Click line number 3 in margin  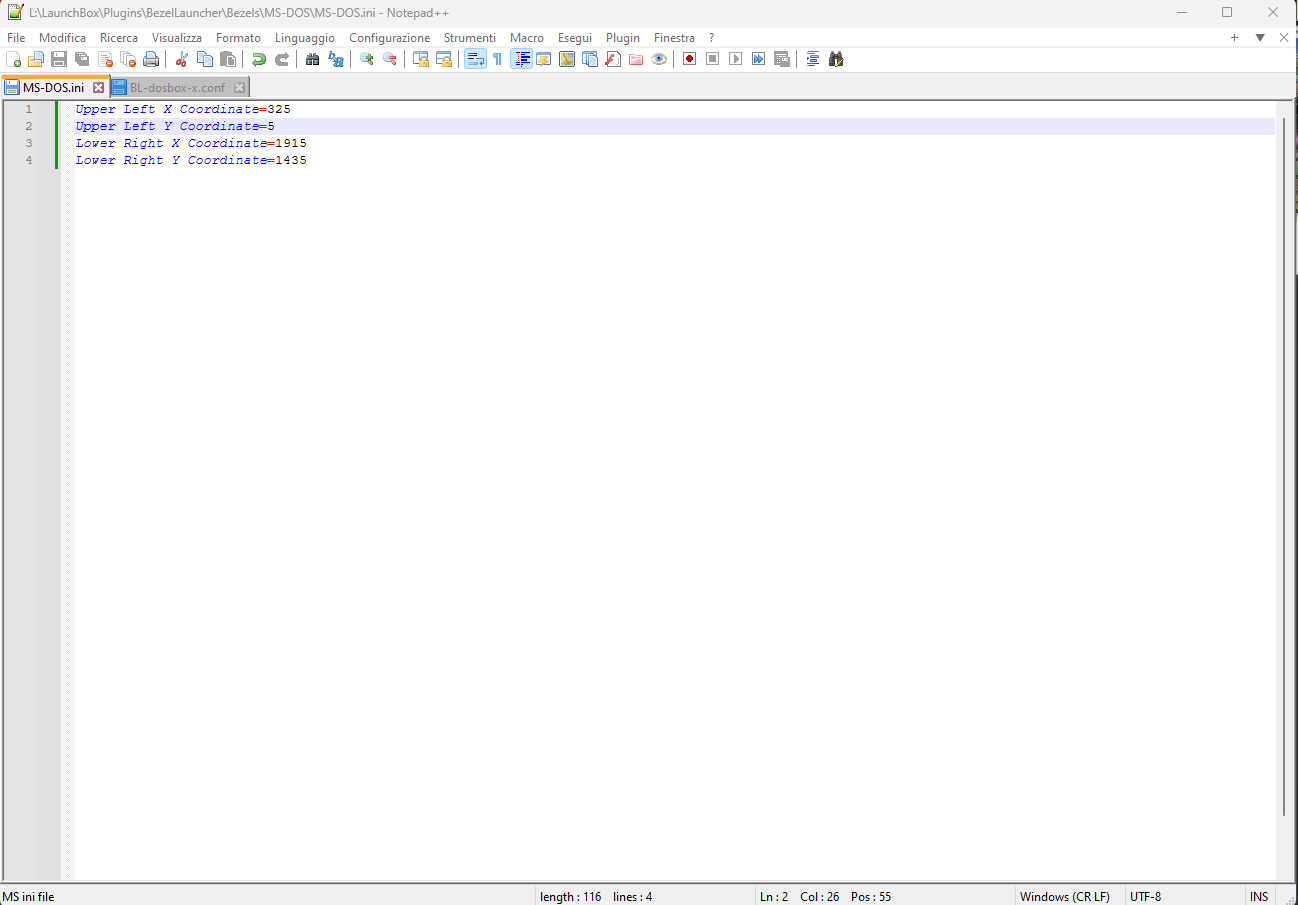pos(28,143)
